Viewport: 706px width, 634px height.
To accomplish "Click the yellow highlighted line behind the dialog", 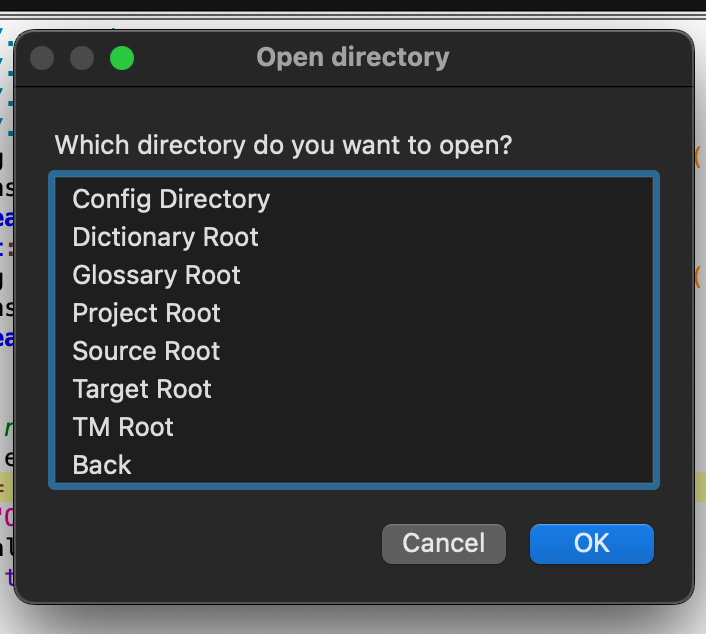I will [699, 487].
